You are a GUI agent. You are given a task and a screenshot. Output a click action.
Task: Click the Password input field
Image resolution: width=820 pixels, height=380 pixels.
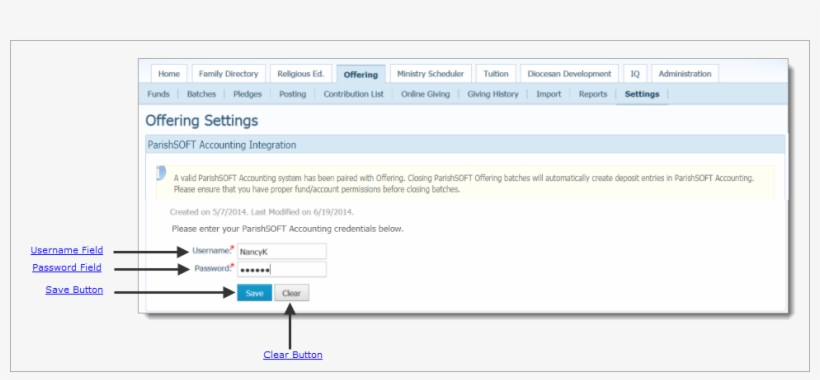tap(282, 270)
